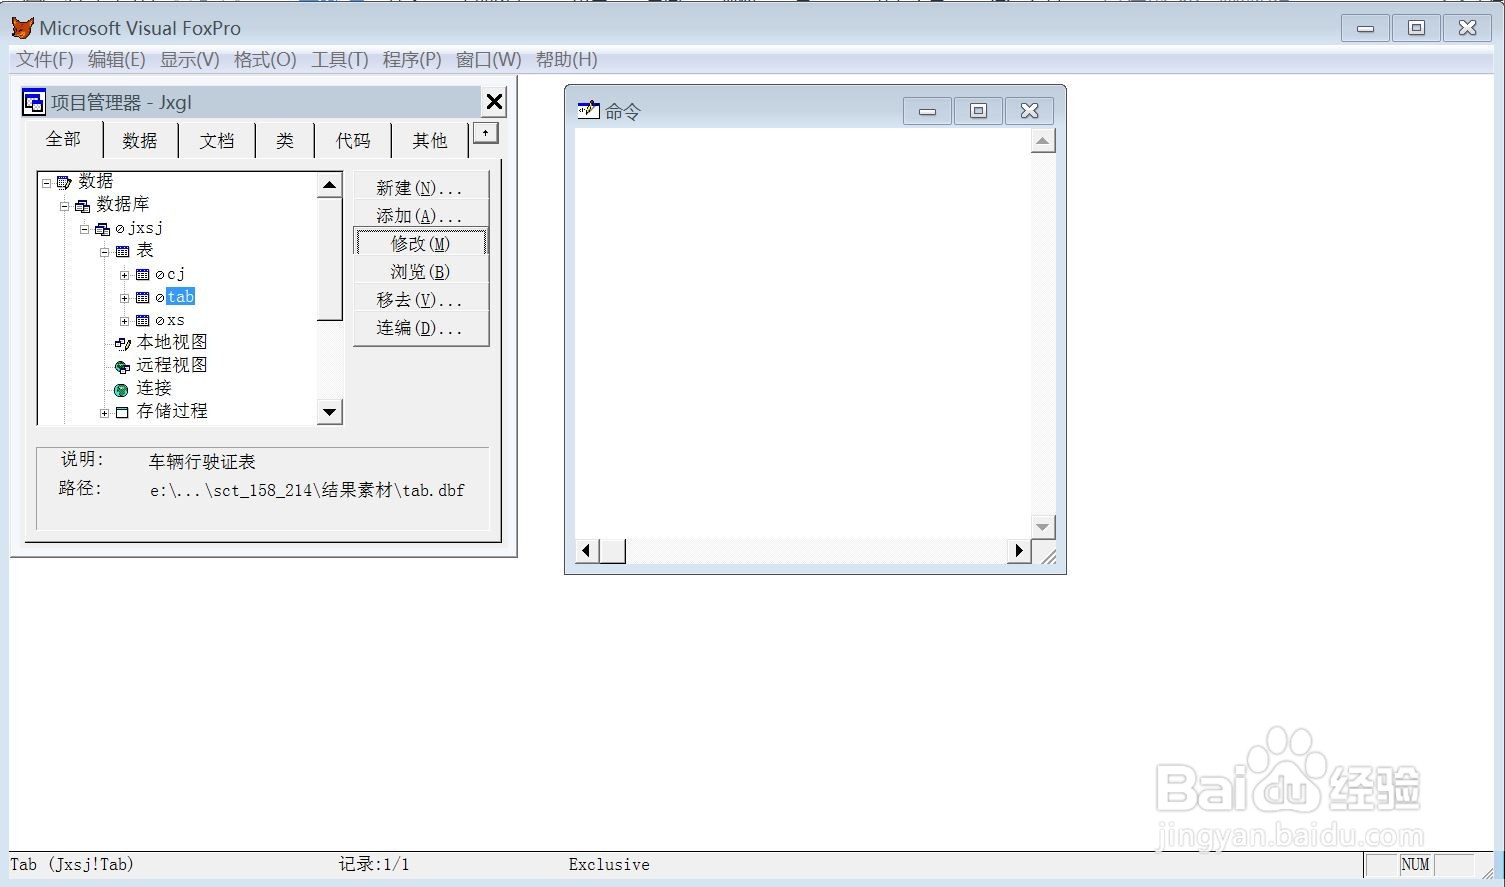Click project tree scrollbar down arrow

pyautogui.click(x=329, y=412)
